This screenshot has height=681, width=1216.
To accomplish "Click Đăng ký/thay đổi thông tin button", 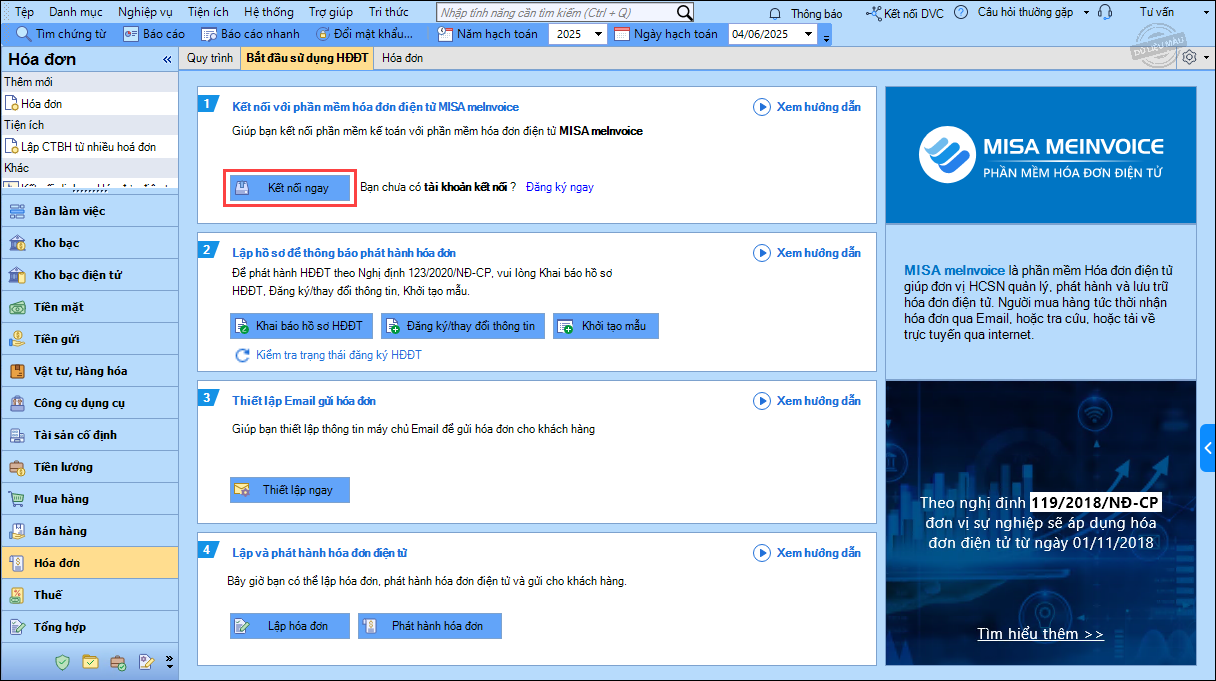I will click(x=462, y=326).
